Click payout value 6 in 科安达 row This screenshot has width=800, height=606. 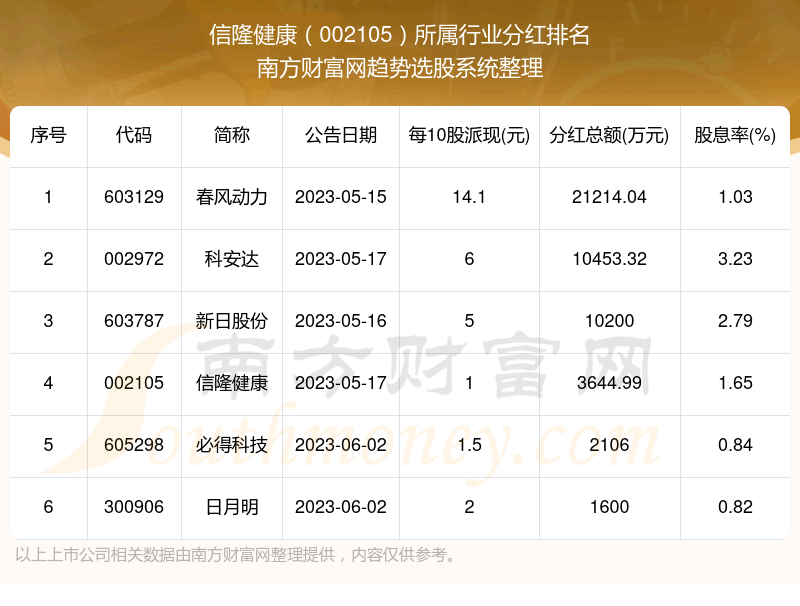pos(469,259)
